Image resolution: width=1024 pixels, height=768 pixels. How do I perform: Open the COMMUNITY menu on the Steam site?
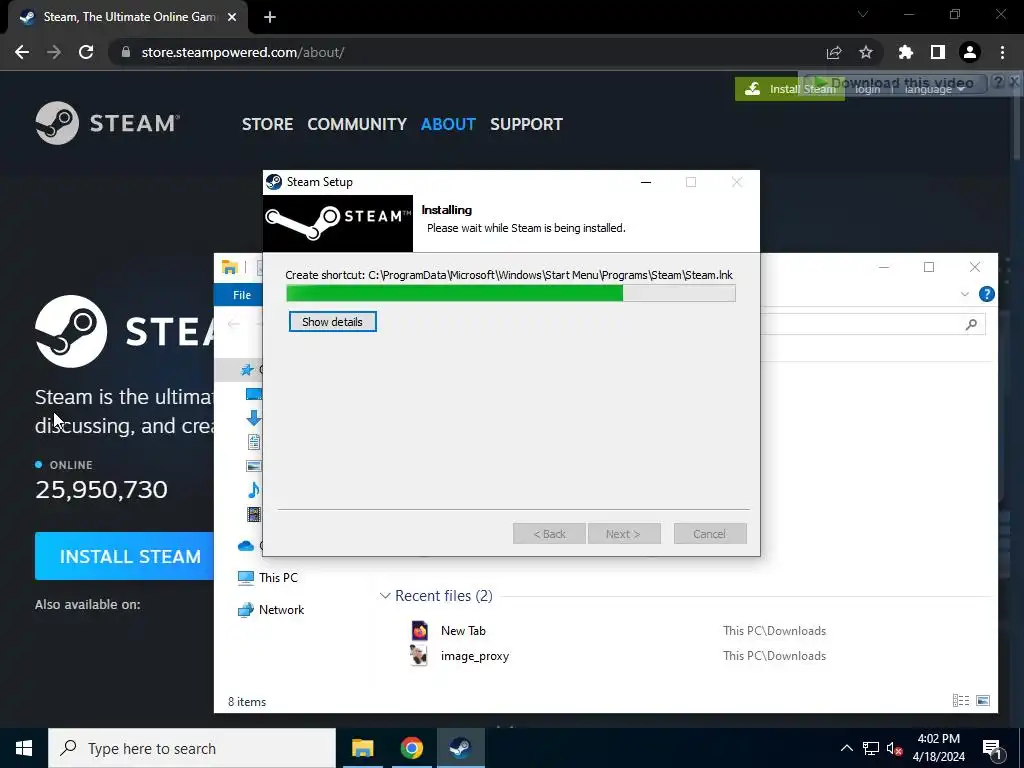pos(357,124)
